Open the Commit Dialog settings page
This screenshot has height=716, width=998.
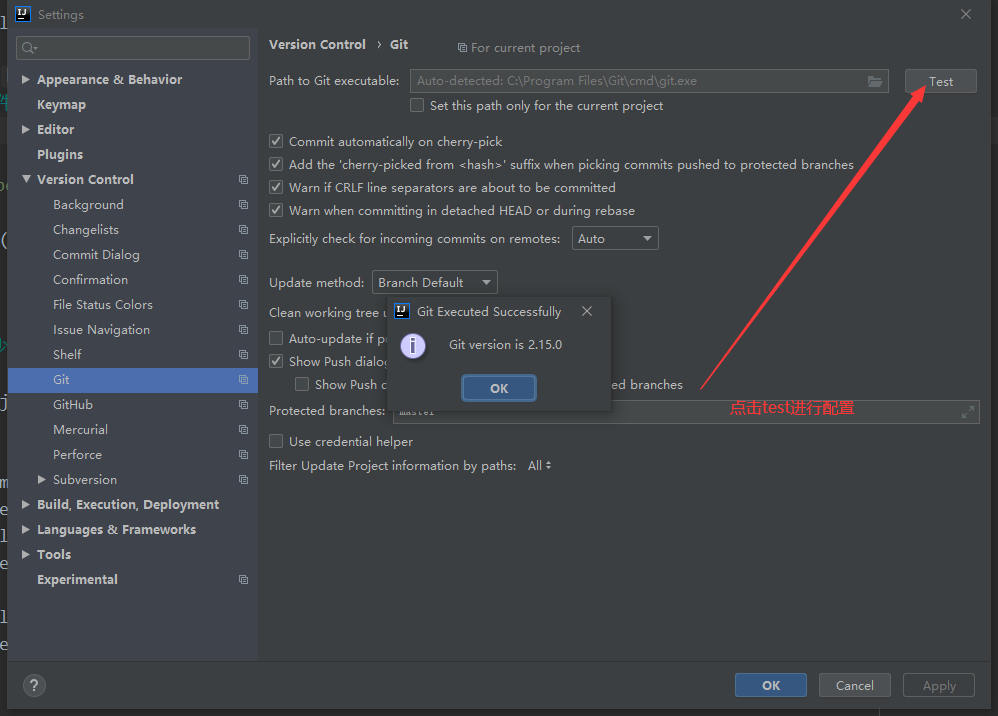click(x=96, y=255)
